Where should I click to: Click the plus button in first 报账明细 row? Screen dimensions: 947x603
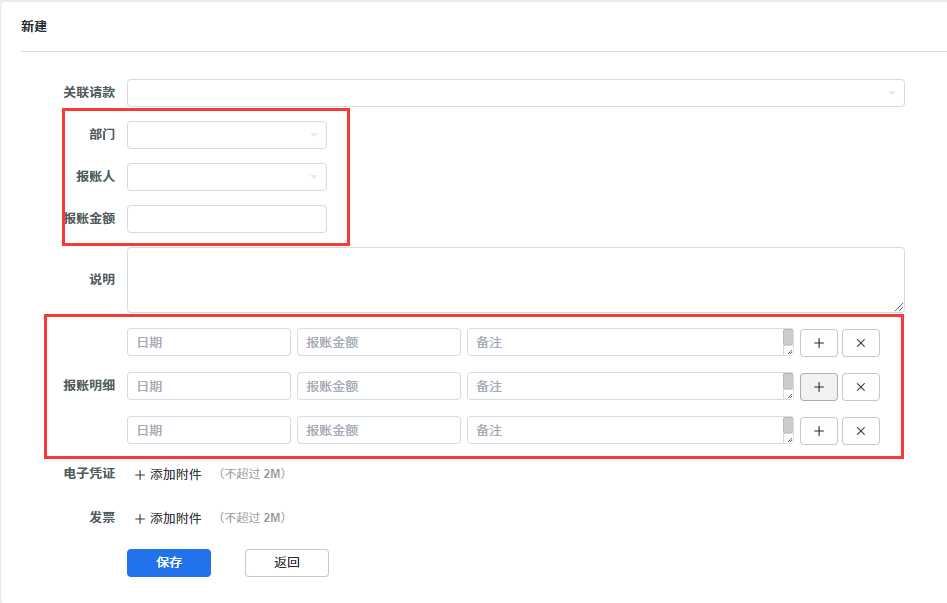pyautogui.click(x=818, y=343)
